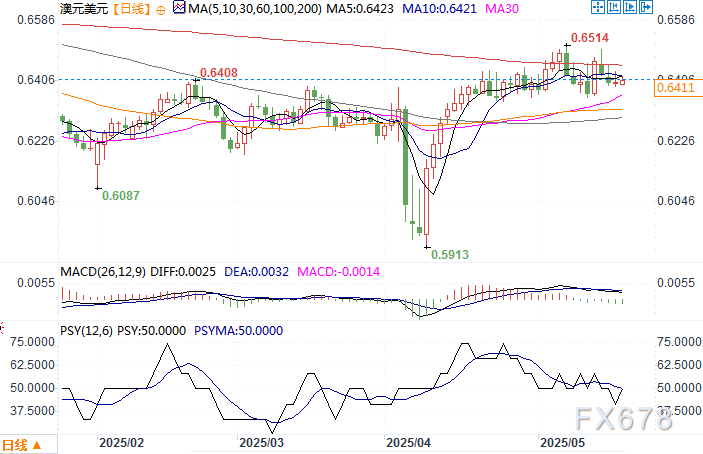Screen dimensions: 703x454
Task: Open the 日线 period selector at bottom left
Action: point(22,445)
